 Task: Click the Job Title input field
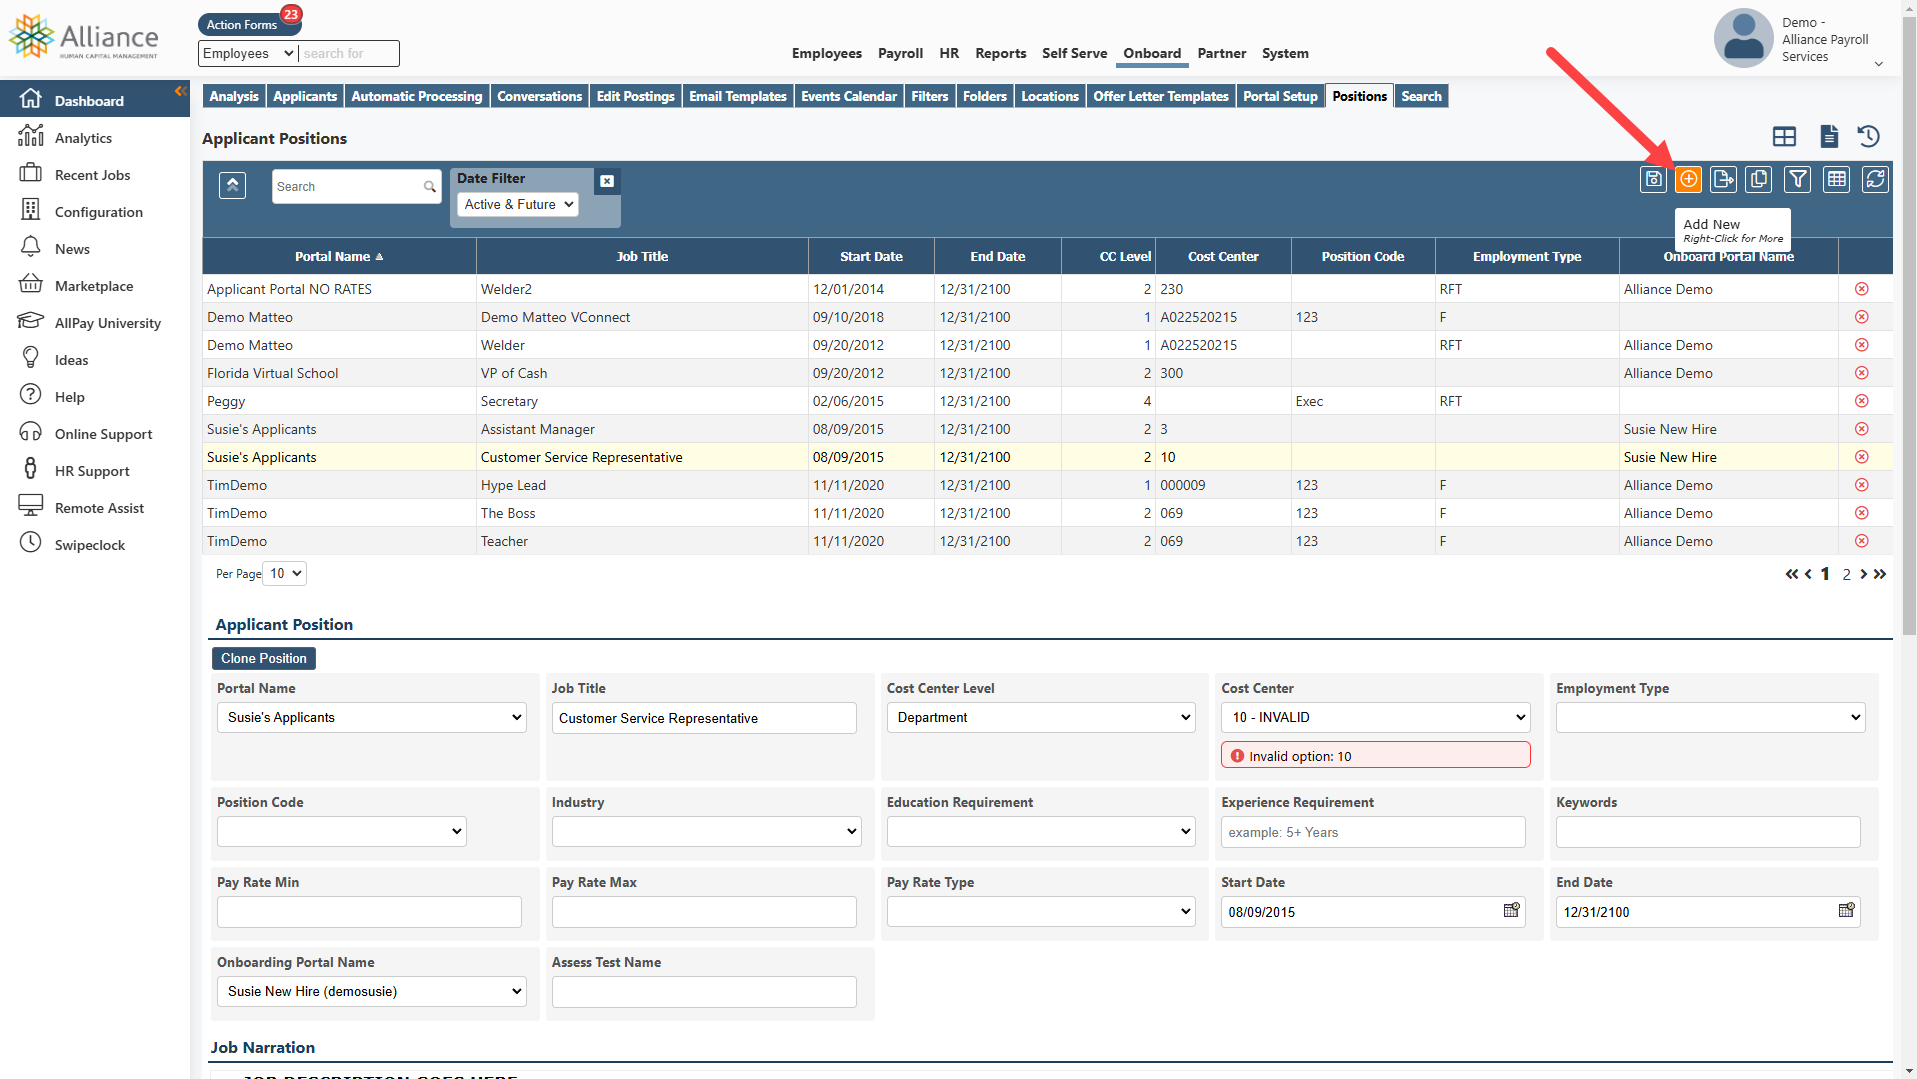[704, 718]
